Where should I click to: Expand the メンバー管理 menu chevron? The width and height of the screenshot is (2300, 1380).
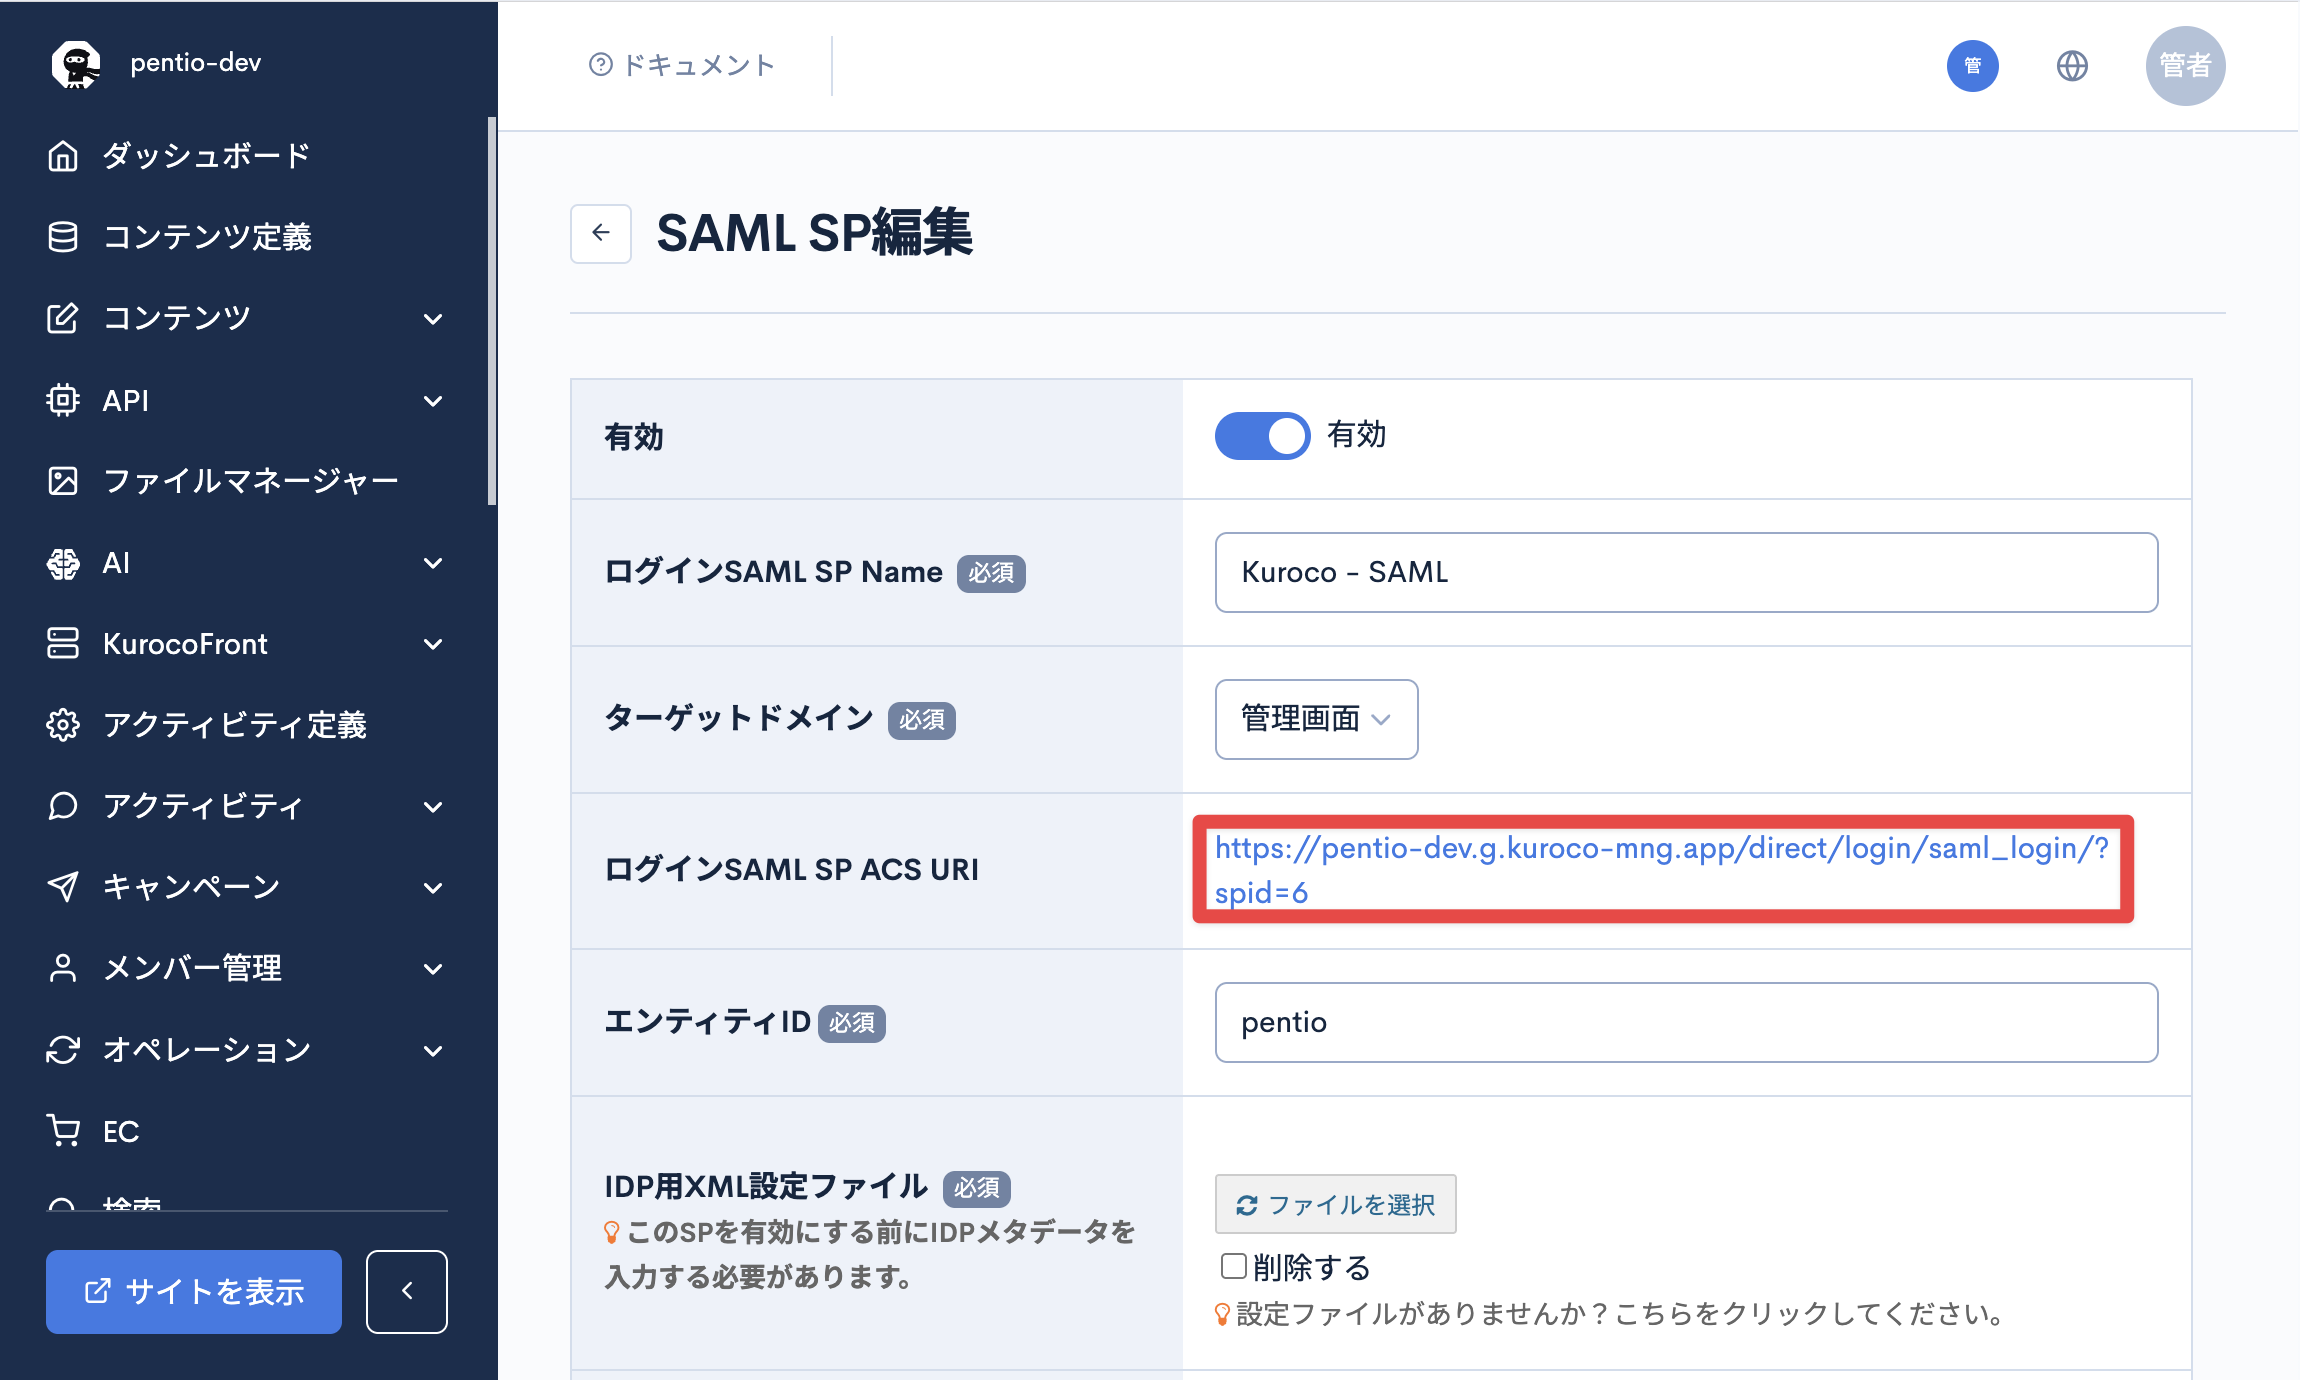[433, 969]
